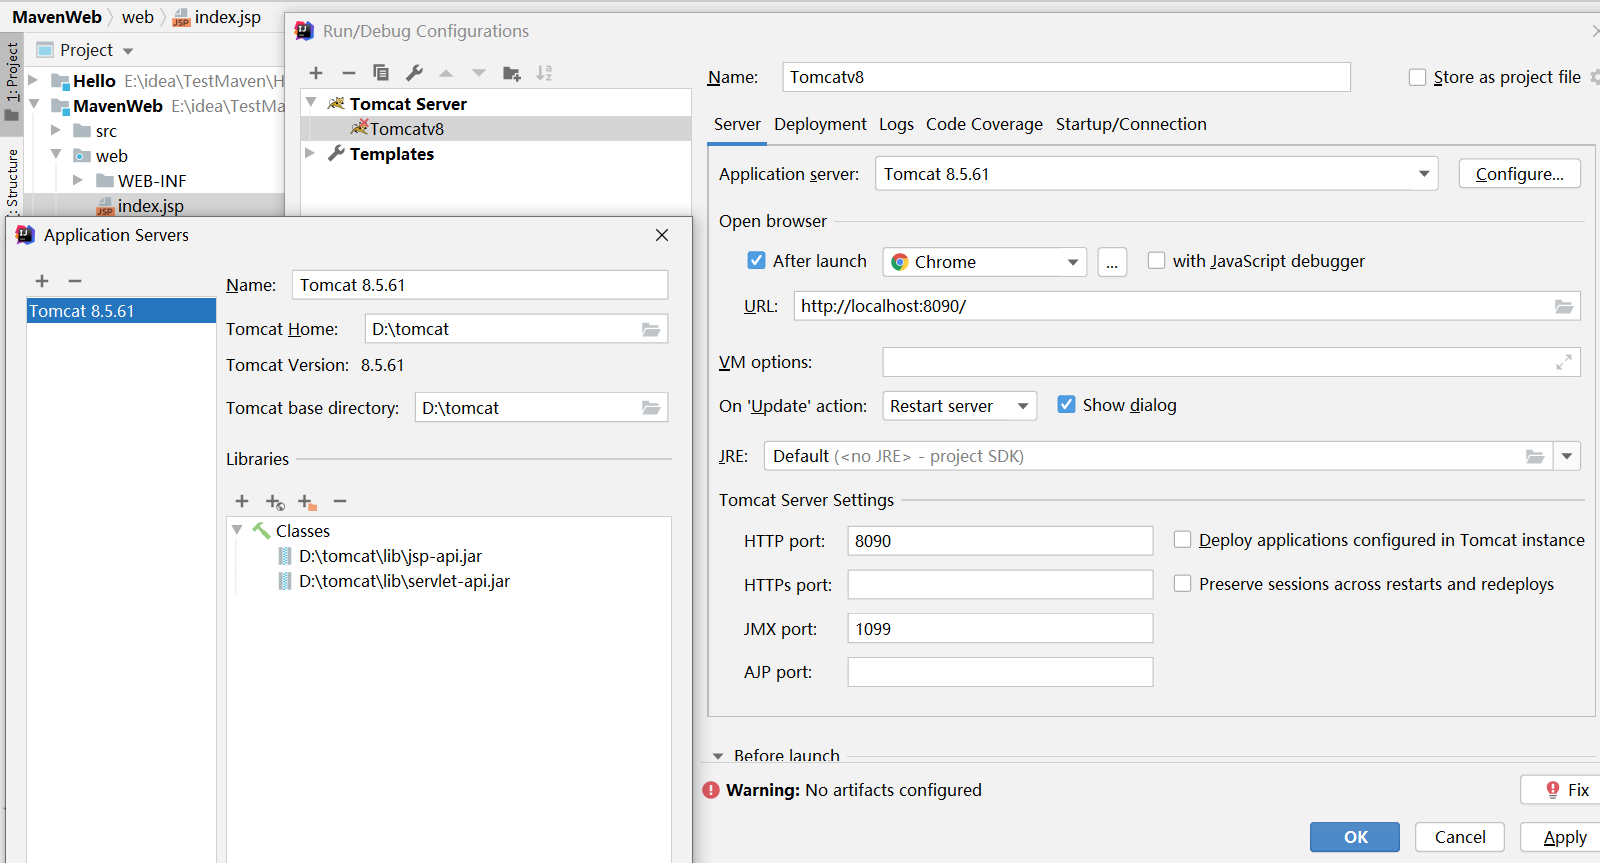1600x863 pixels.
Task: Enable Deploy applications configured in Tomcat instance
Action: [1182, 540]
